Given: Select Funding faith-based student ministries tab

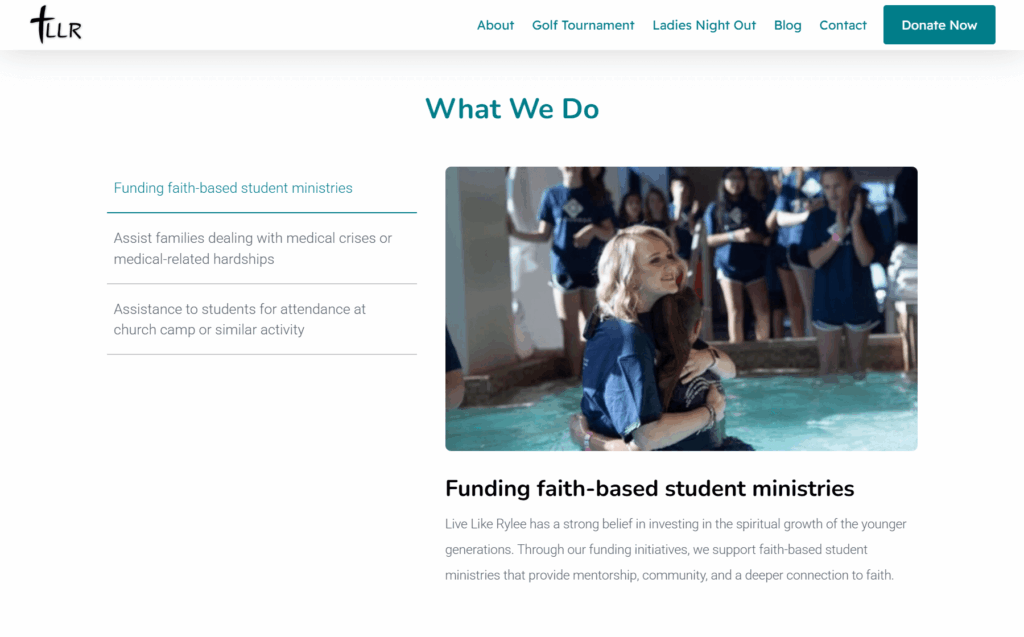Looking at the screenshot, I should click(262, 188).
